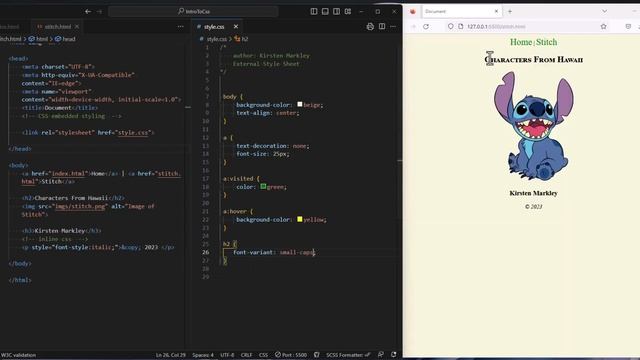Click line number 26 in style.css gutter
The height and width of the screenshot is (360, 640).
(x=206, y=252)
